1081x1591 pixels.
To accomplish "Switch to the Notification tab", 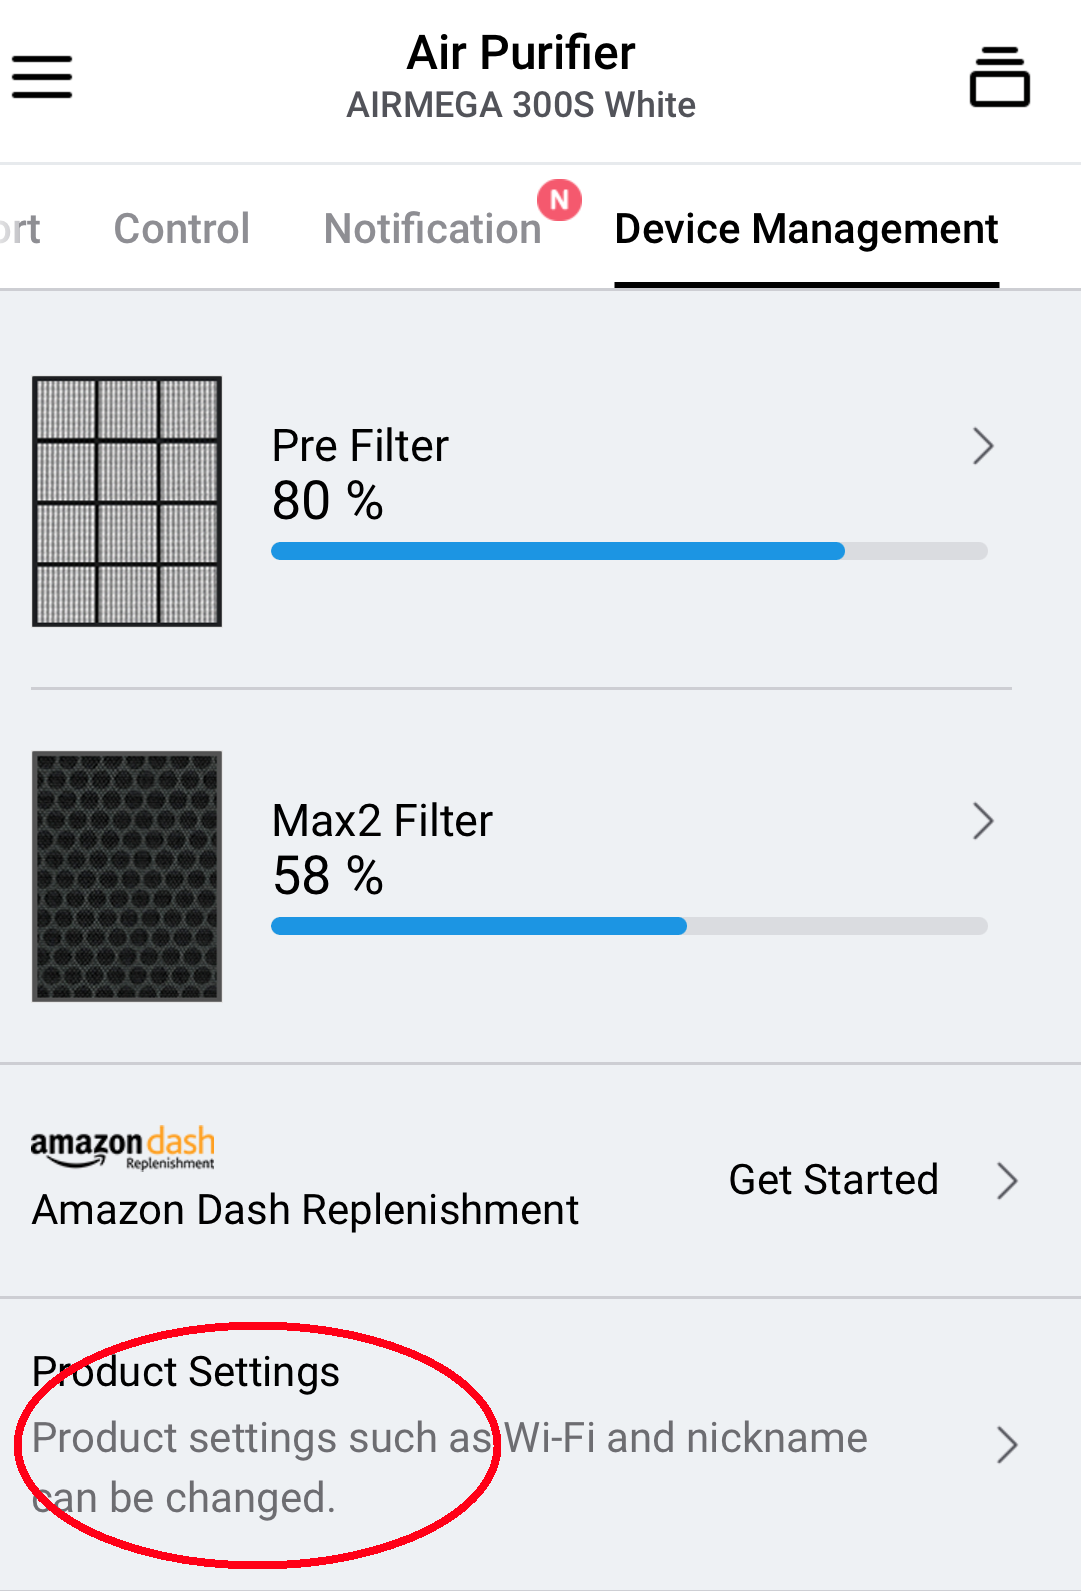I will click(432, 229).
